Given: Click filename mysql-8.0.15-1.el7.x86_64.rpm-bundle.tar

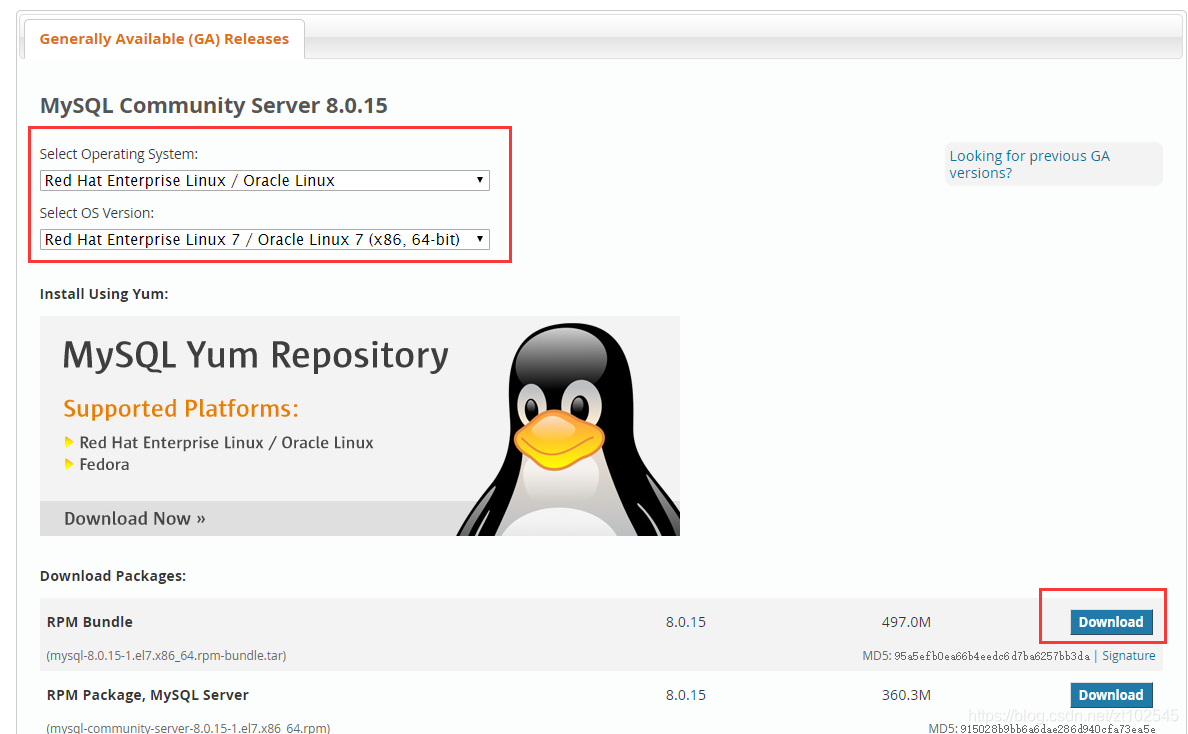Looking at the screenshot, I should 166,656.
